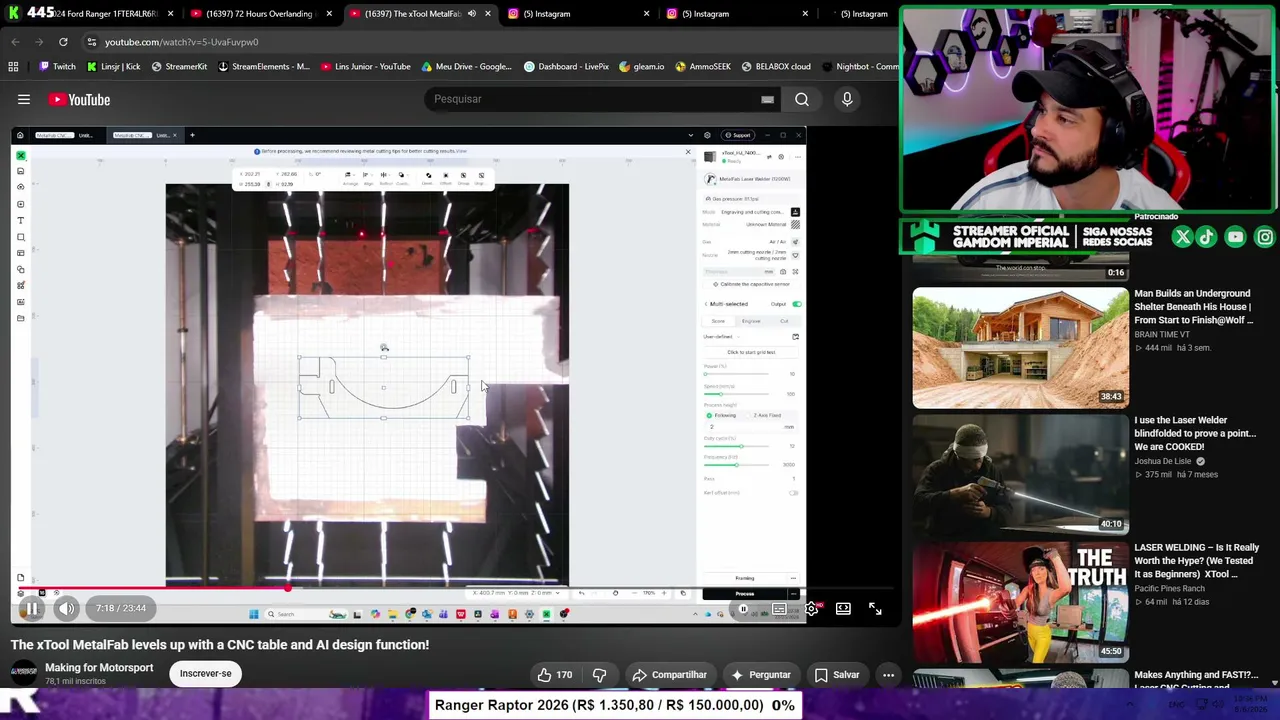
Task: Open the Making for Motorsport channel name
Action: (99, 667)
